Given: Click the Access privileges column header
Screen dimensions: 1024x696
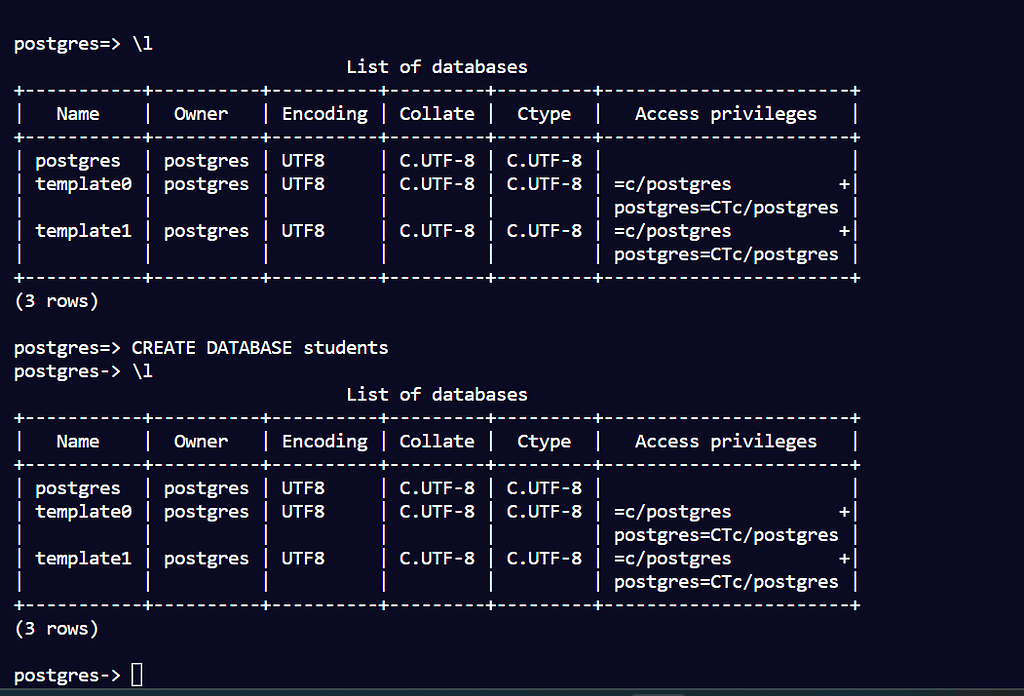Looking at the screenshot, I should (725, 113).
